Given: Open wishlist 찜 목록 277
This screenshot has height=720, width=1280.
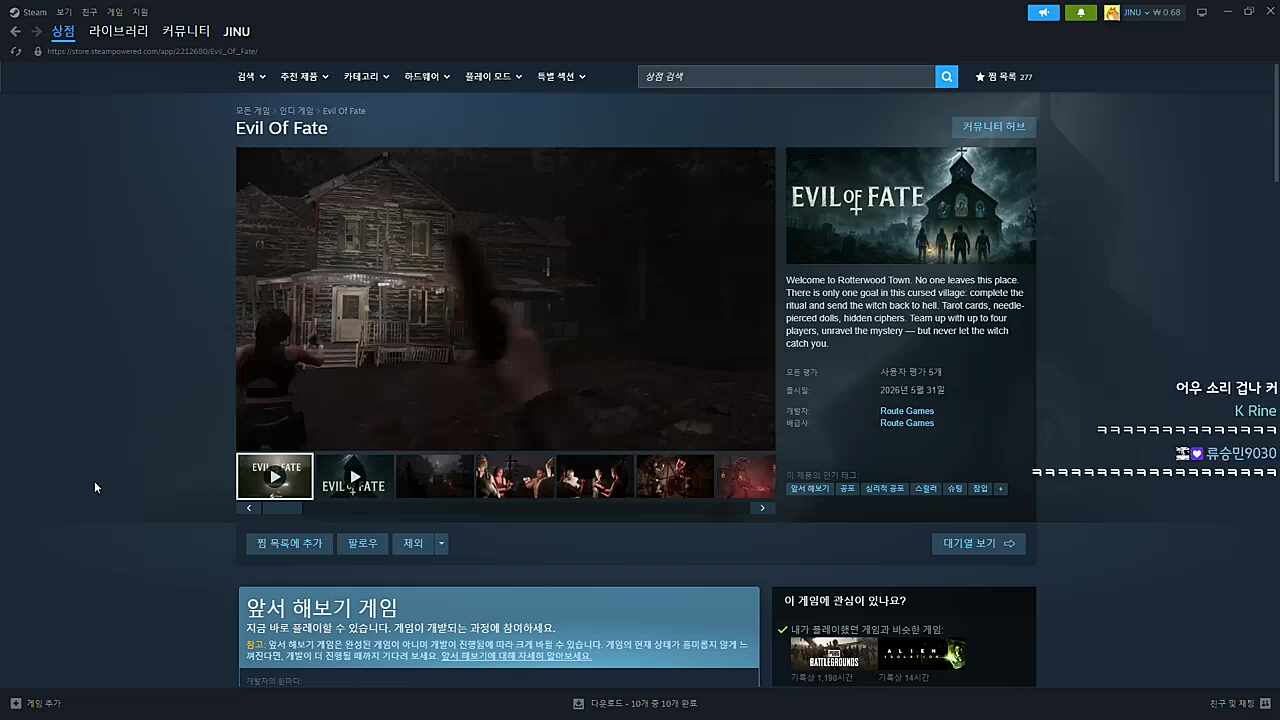Looking at the screenshot, I should 1003,77.
